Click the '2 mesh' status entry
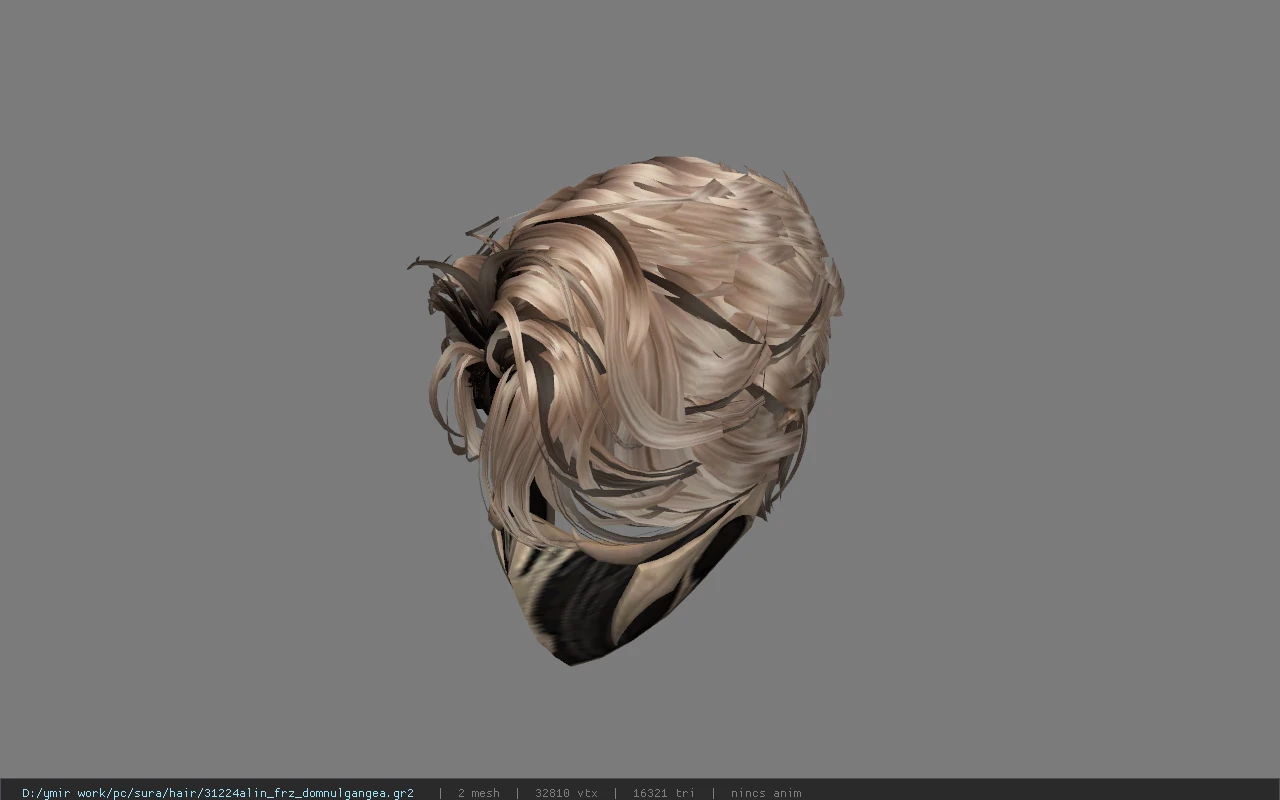The width and height of the screenshot is (1280, 800). (x=478, y=793)
